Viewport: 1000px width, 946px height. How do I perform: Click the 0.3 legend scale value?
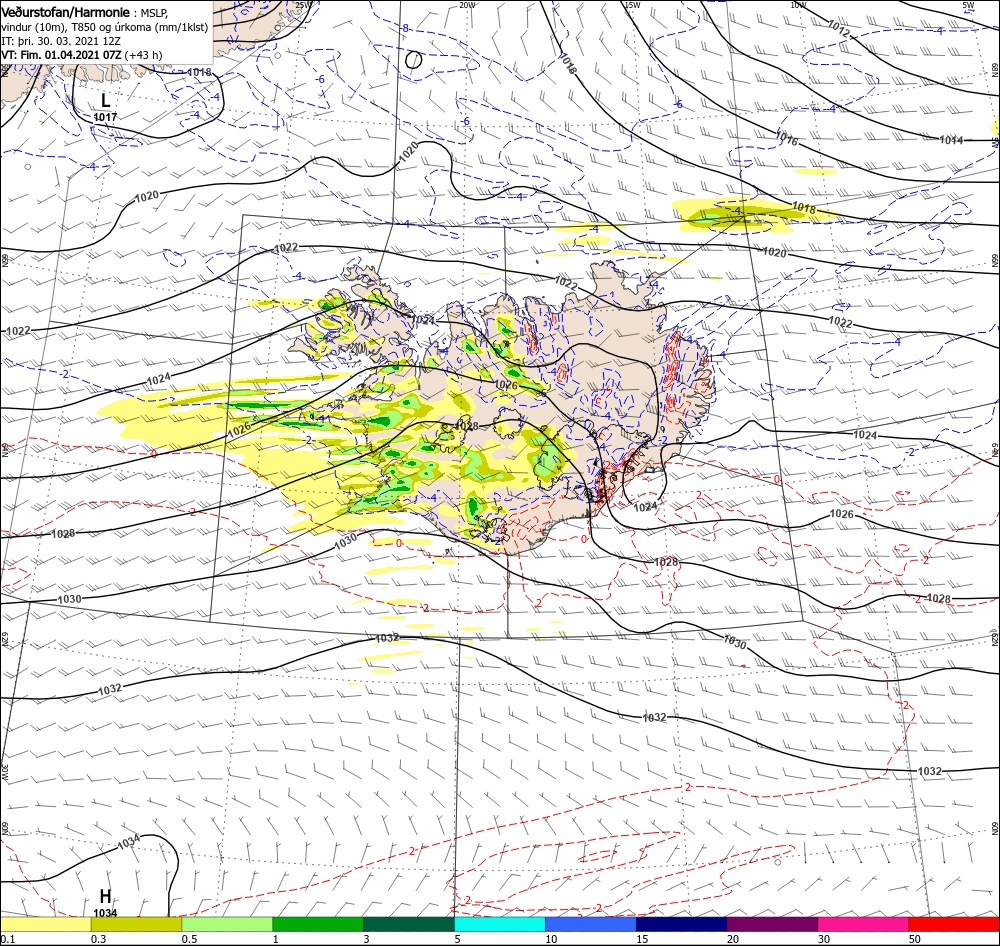(99, 939)
